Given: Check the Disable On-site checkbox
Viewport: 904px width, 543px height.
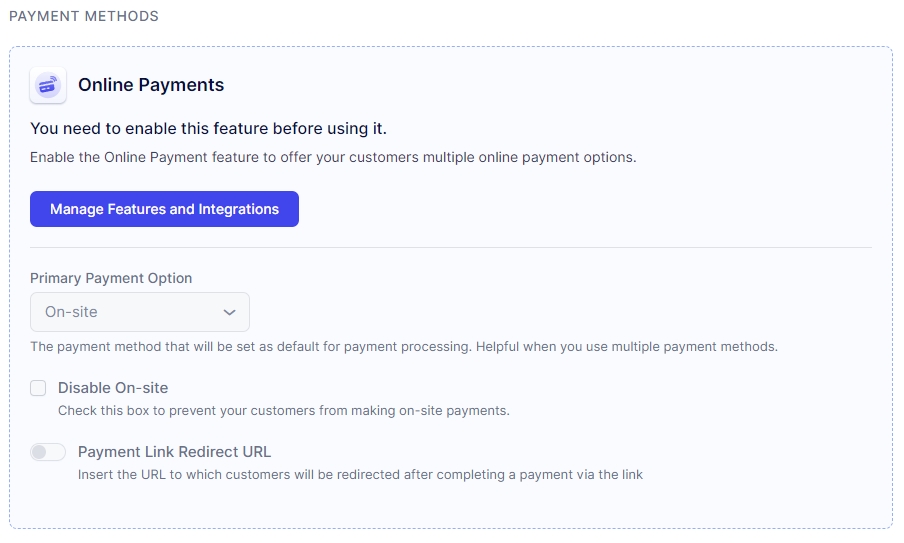Looking at the screenshot, I should click(x=38, y=388).
